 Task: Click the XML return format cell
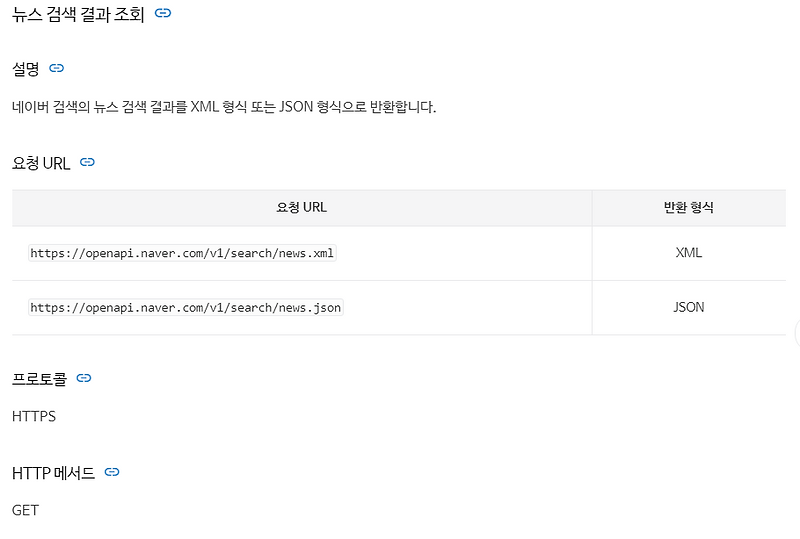pos(689,253)
